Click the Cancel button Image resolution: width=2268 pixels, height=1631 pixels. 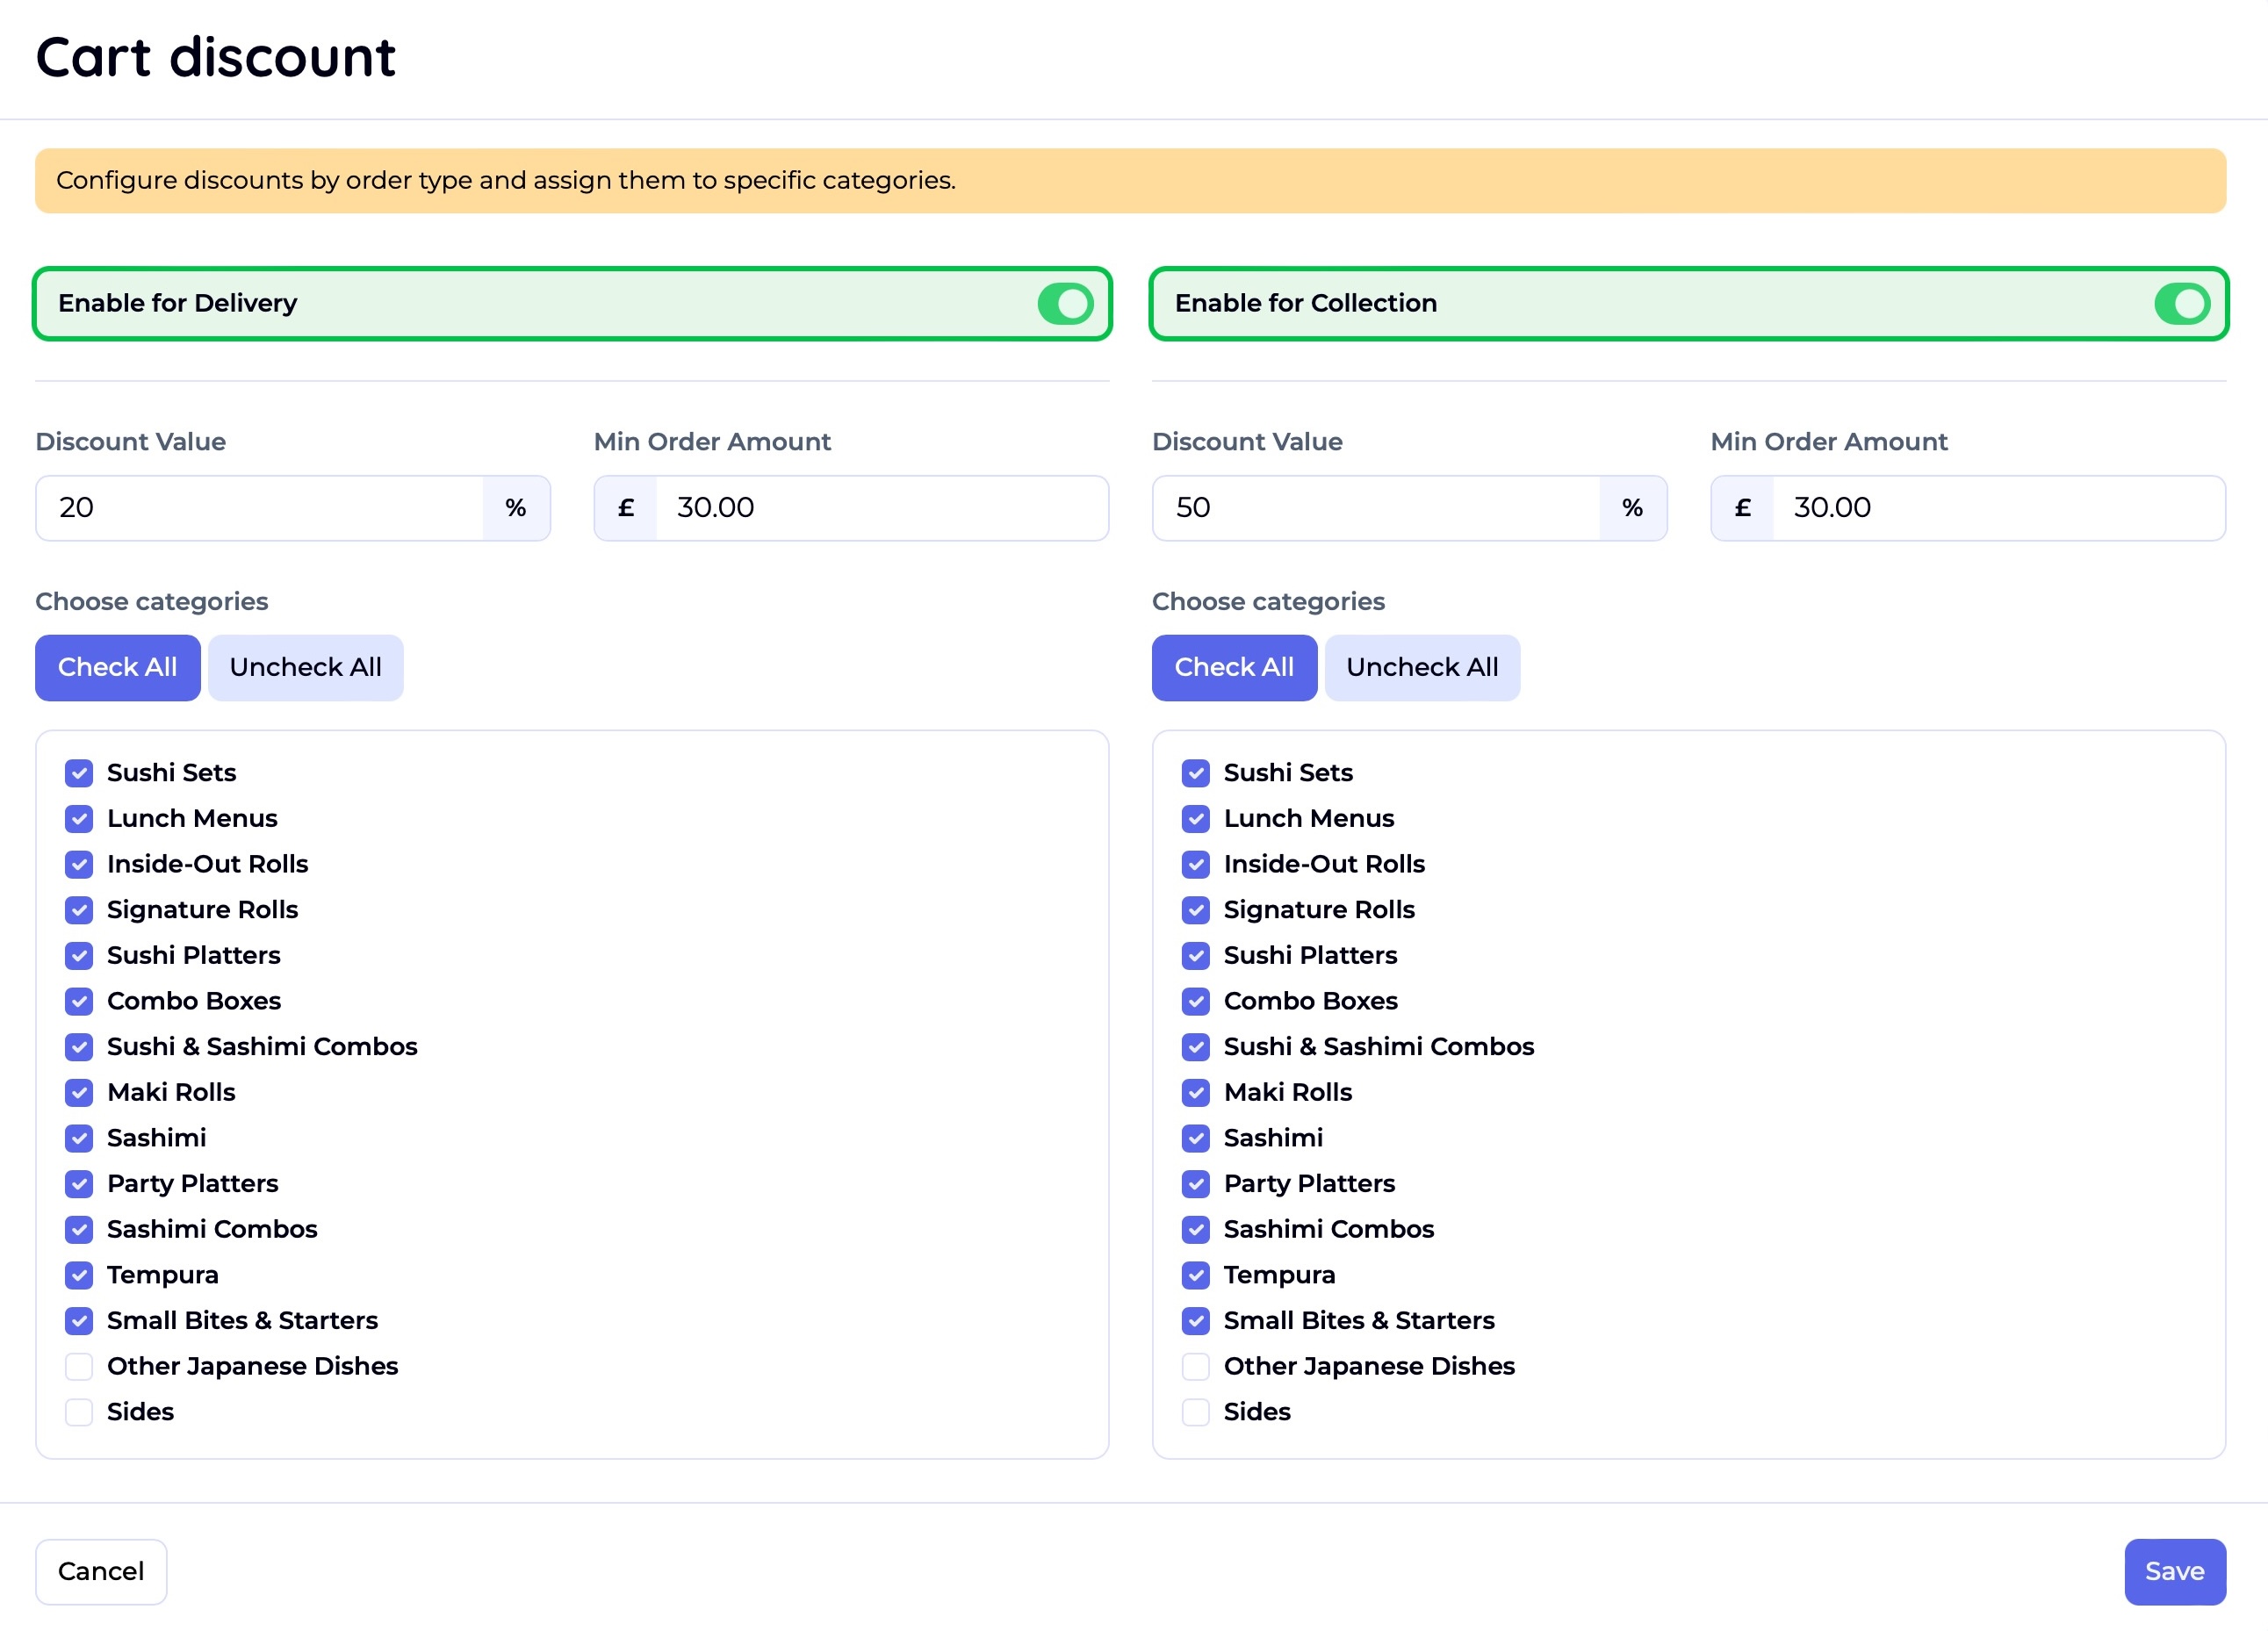tap(101, 1571)
